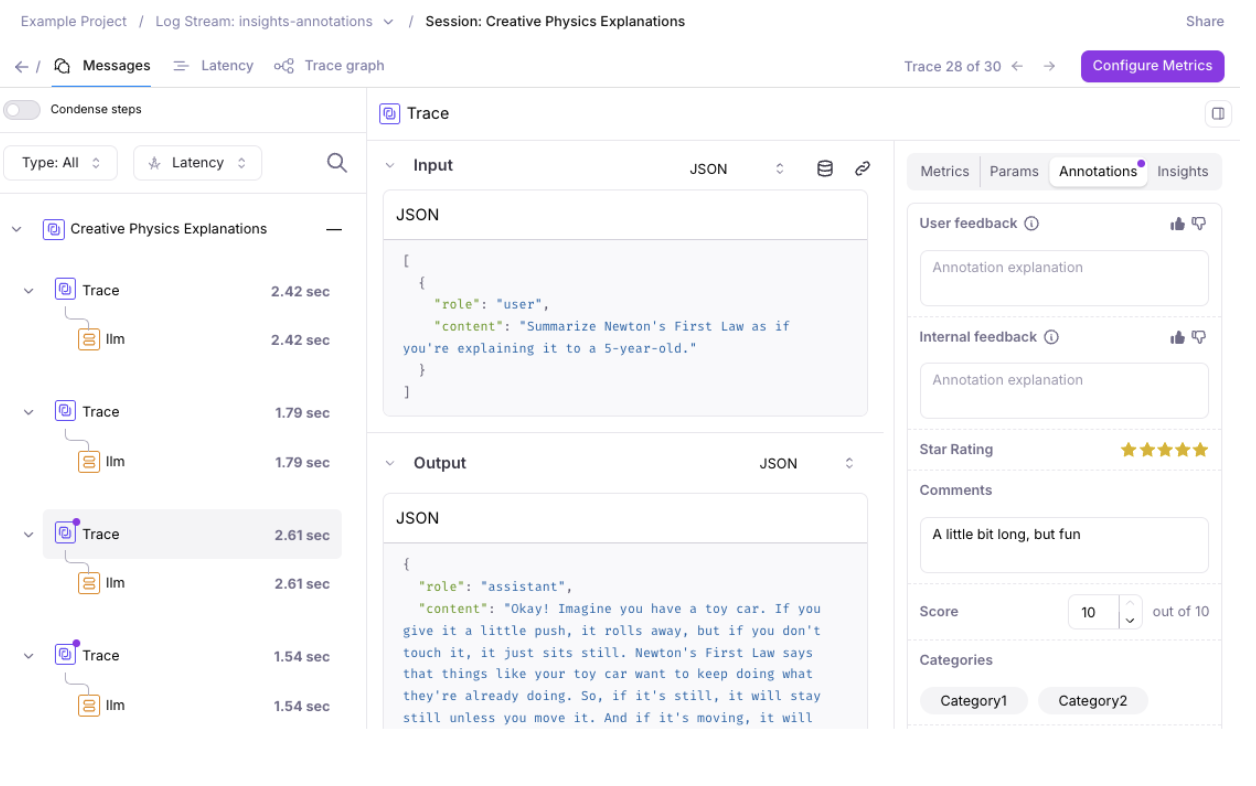Viewport: 1256px width, 786px height.
Task: Click the database icon in Input header
Action: [825, 169]
